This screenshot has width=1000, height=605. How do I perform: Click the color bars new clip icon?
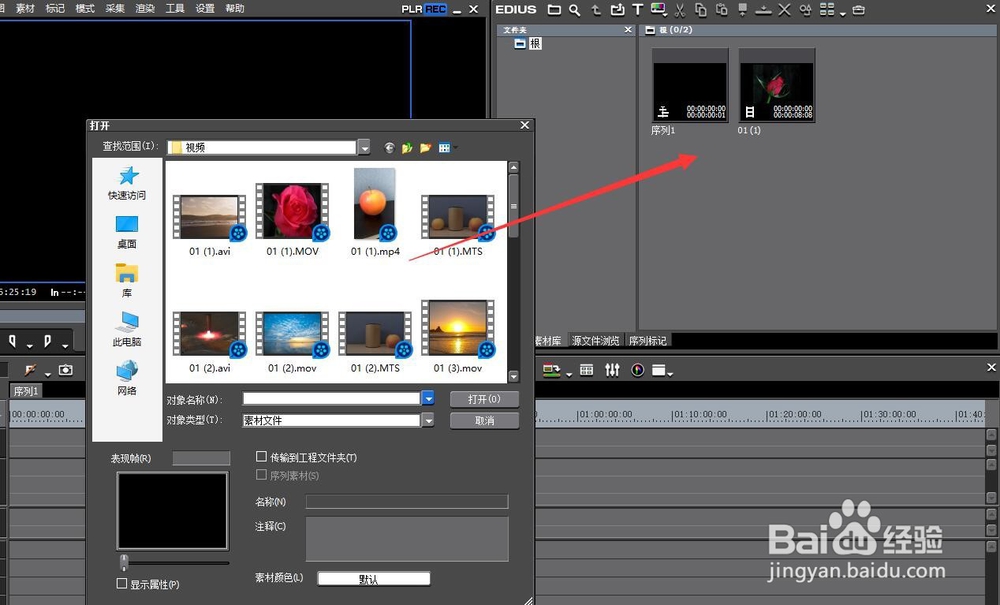[658, 10]
